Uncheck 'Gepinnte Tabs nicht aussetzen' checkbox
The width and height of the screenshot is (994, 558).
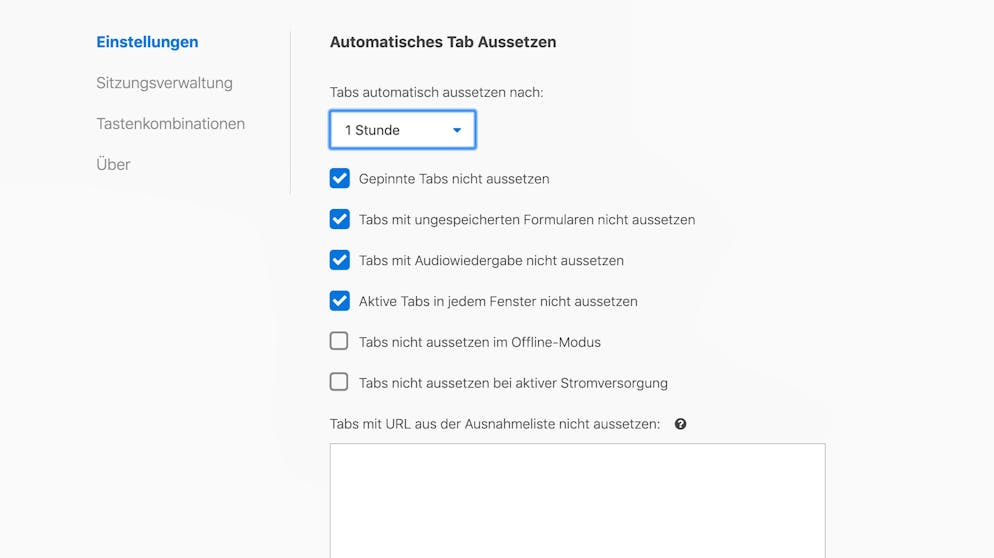pos(340,178)
